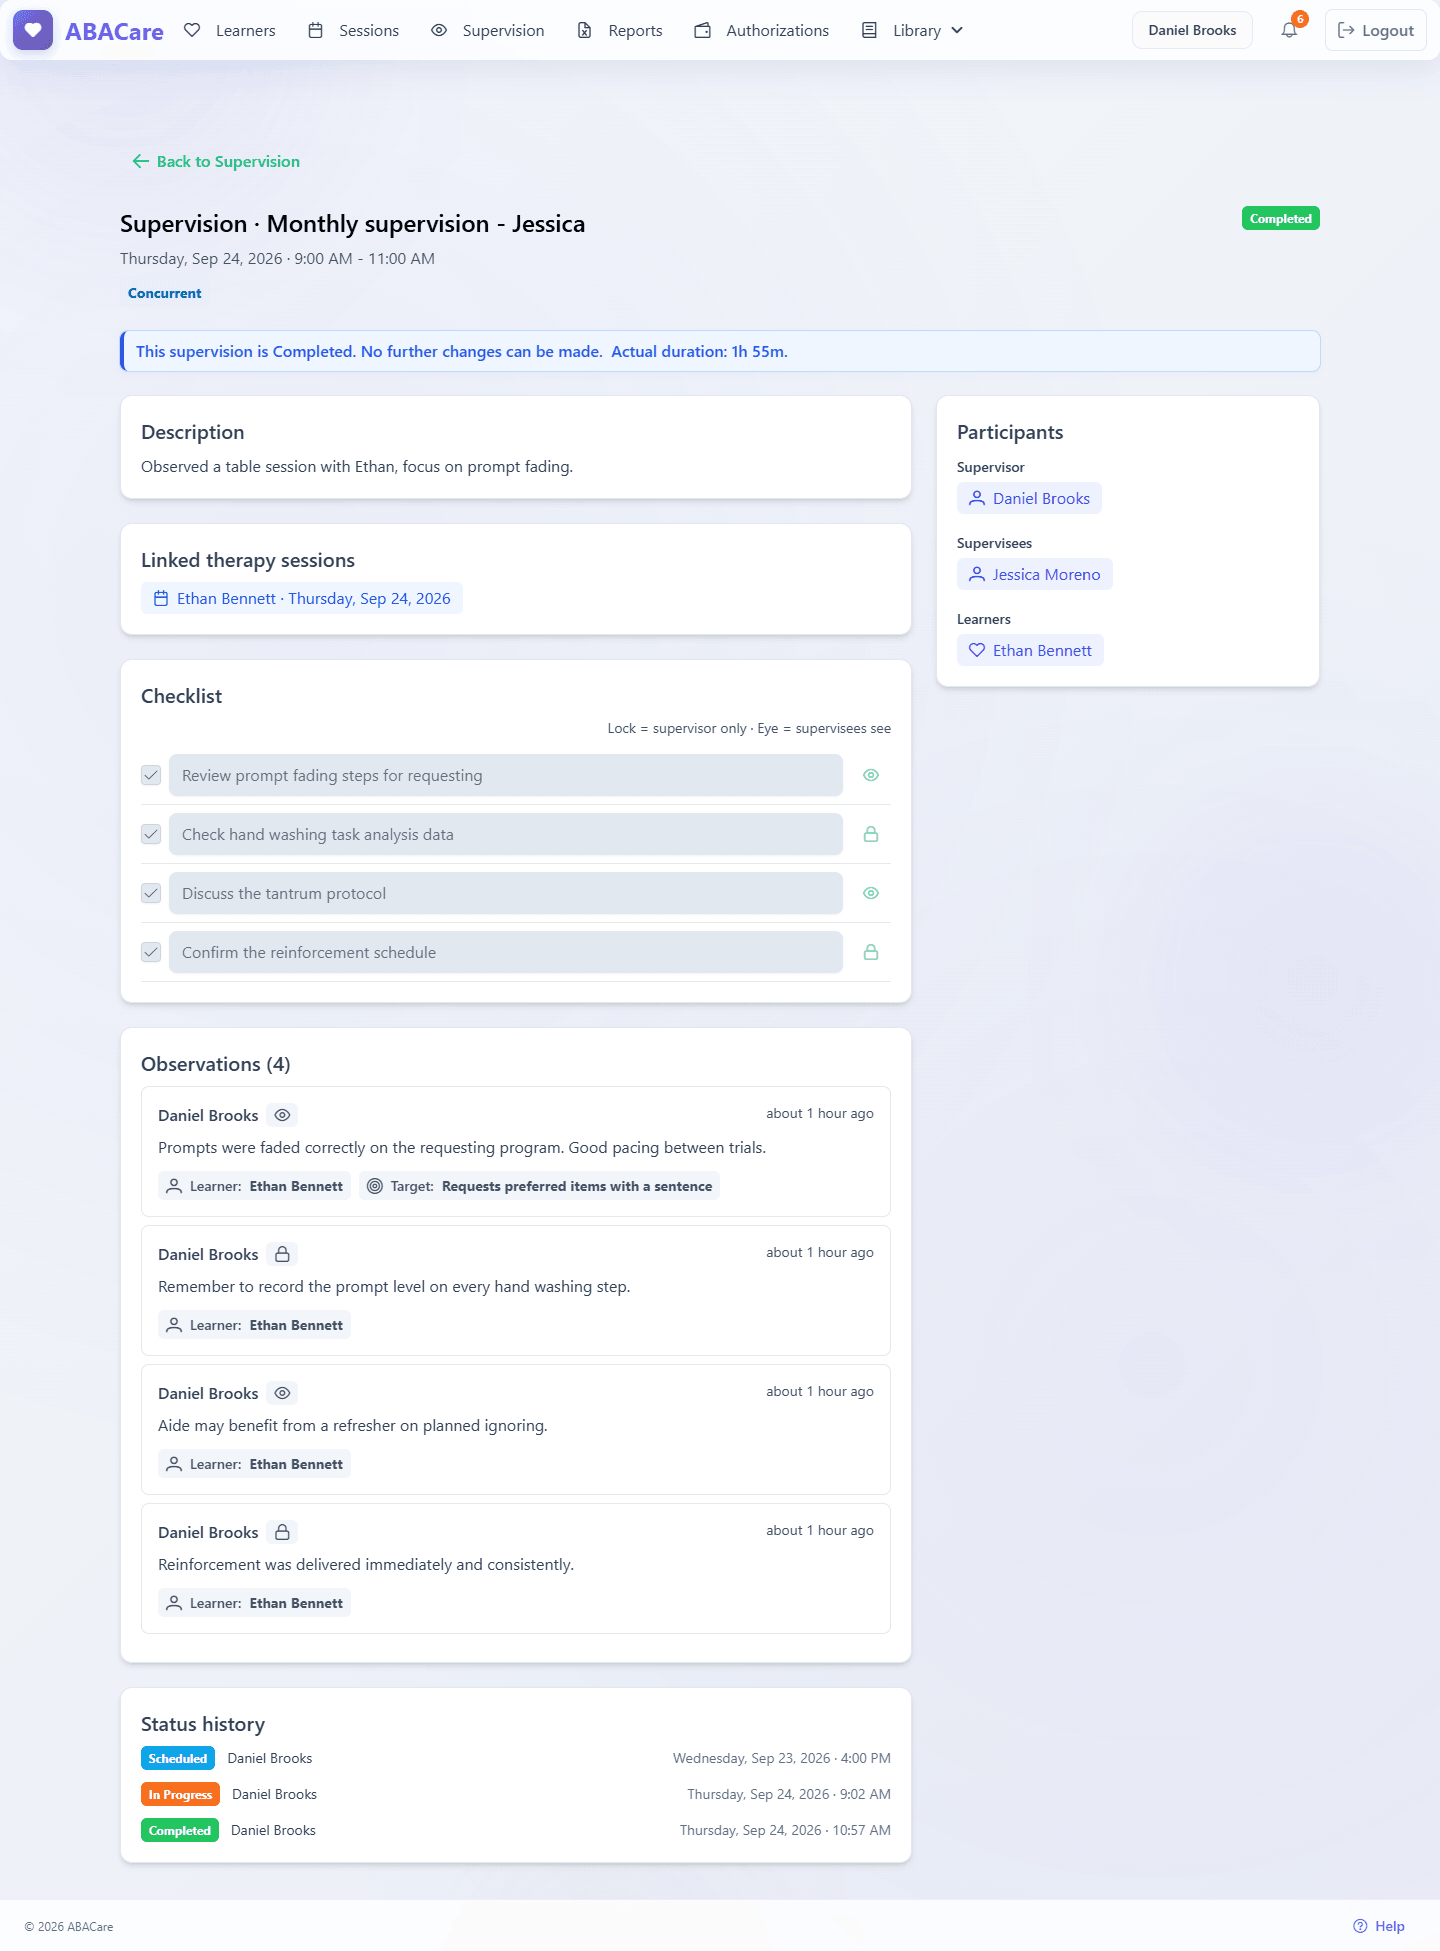Screen dimensions: 1440x1951
Task: Click the Discuss the tantrum protocol text field
Action: [x=506, y=893]
